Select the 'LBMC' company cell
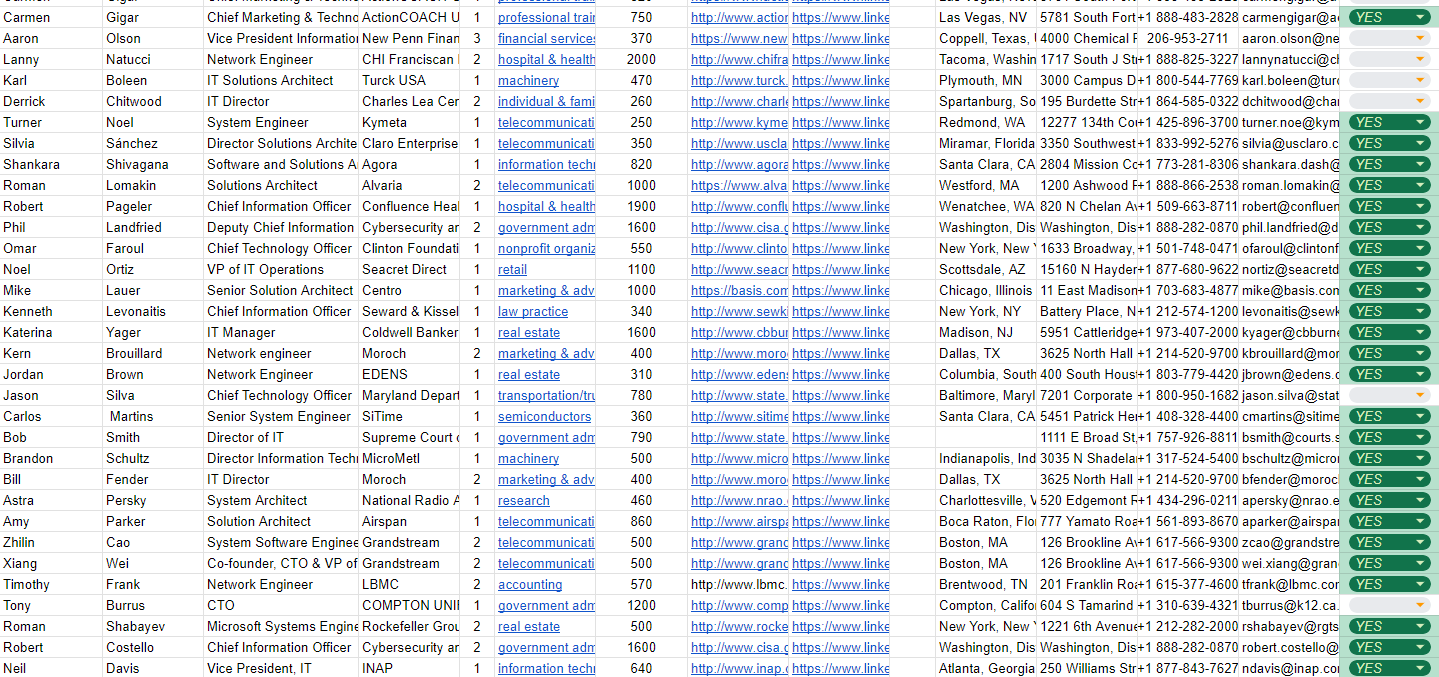This screenshot has height=677, width=1439. click(x=410, y=584)
